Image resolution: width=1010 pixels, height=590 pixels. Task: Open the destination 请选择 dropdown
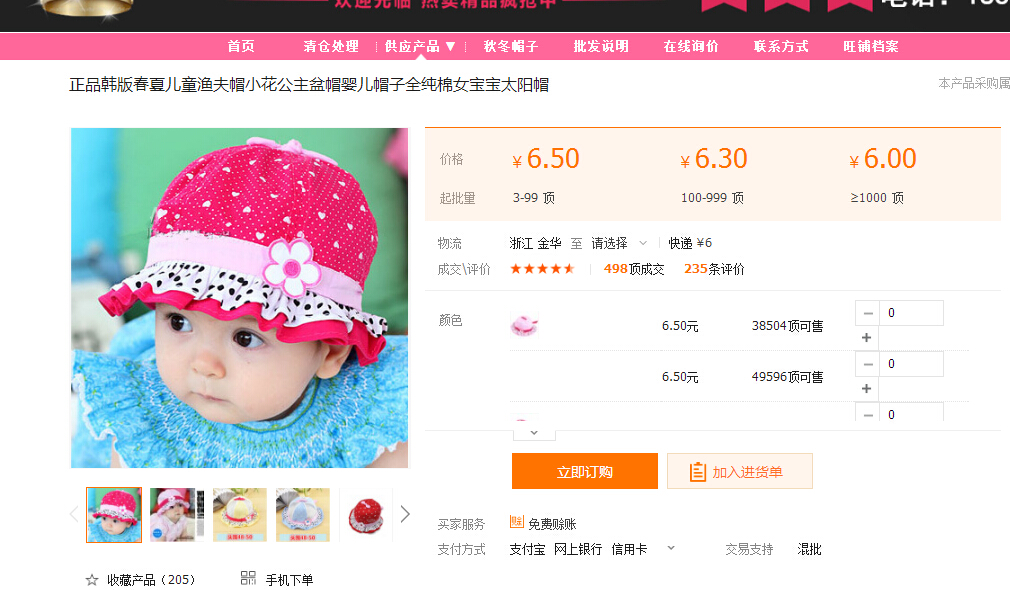click(x=619, y=243)
